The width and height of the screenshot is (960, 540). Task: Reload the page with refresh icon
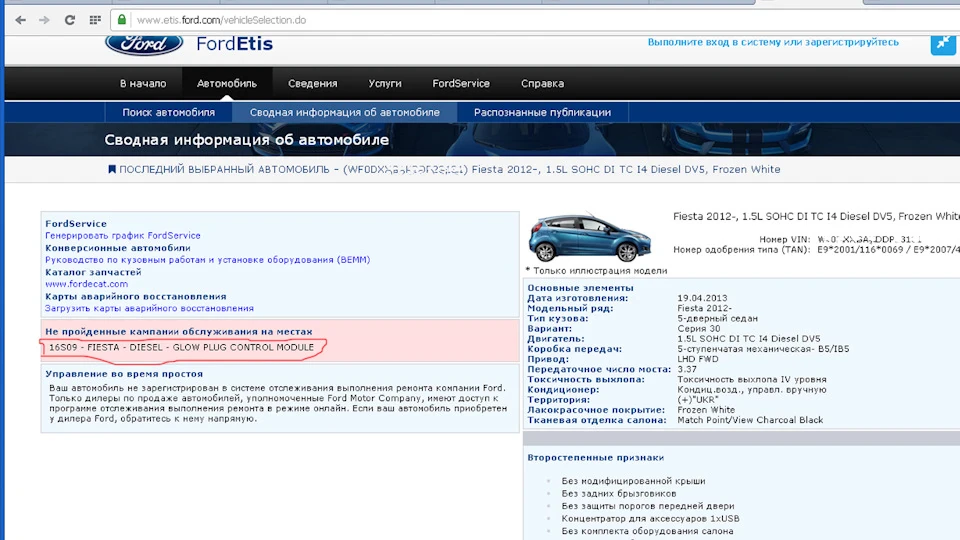point(70,20)
